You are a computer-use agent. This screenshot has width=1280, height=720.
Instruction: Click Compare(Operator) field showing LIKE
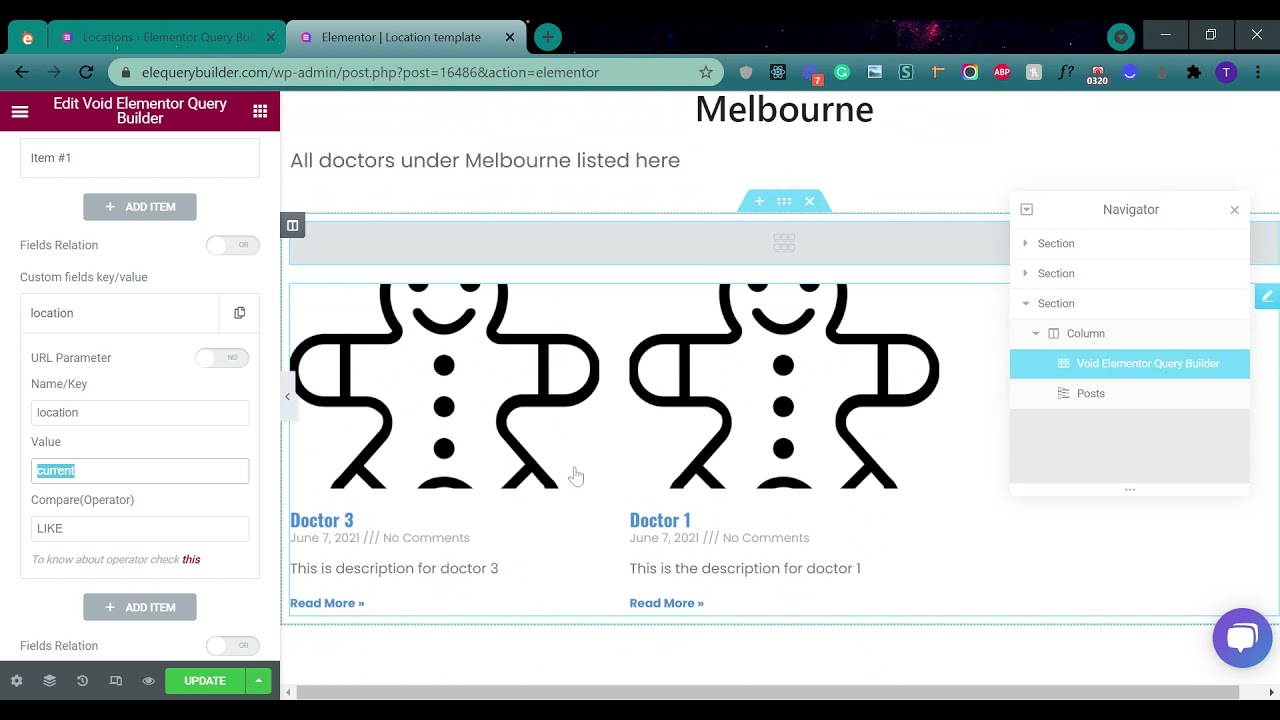[x=140, y=529]
